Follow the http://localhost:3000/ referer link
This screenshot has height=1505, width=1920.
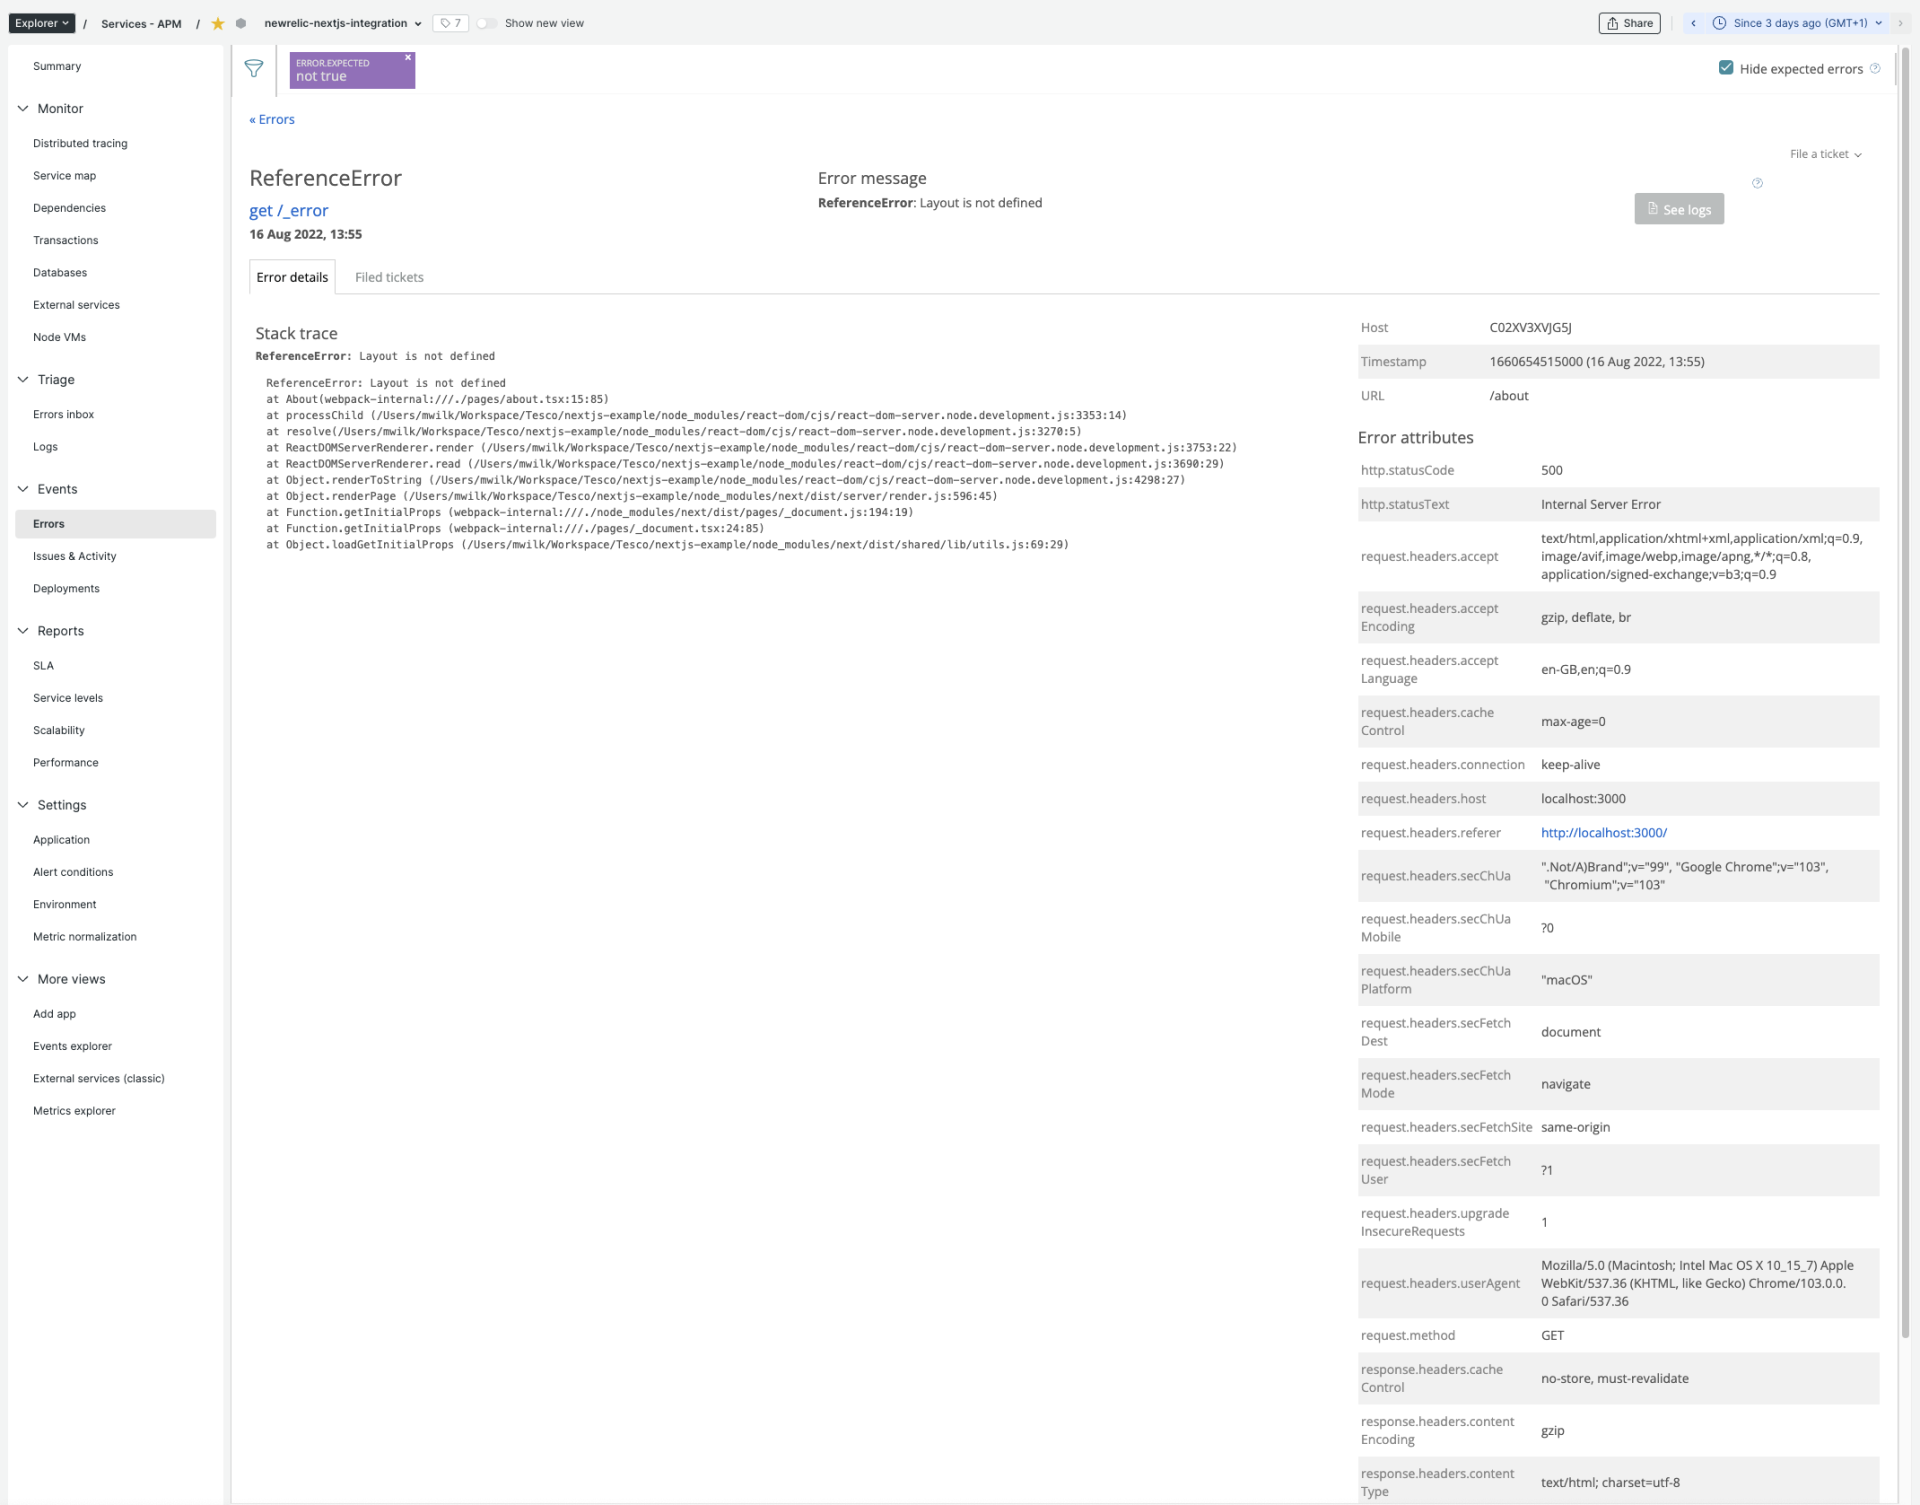click(1604, 832)
